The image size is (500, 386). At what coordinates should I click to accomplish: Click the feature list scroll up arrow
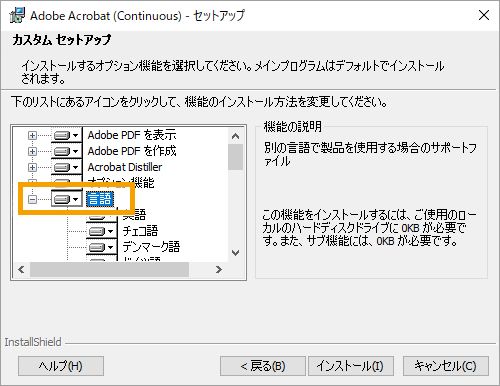point(236,136)
